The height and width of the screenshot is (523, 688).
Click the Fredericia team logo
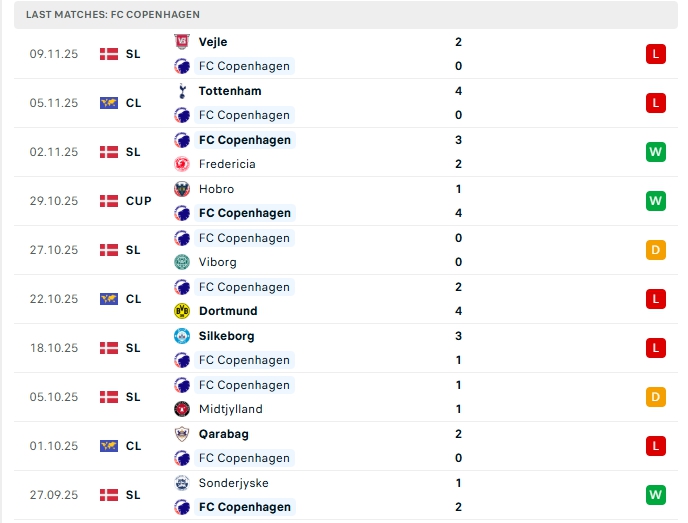[182, 164]
